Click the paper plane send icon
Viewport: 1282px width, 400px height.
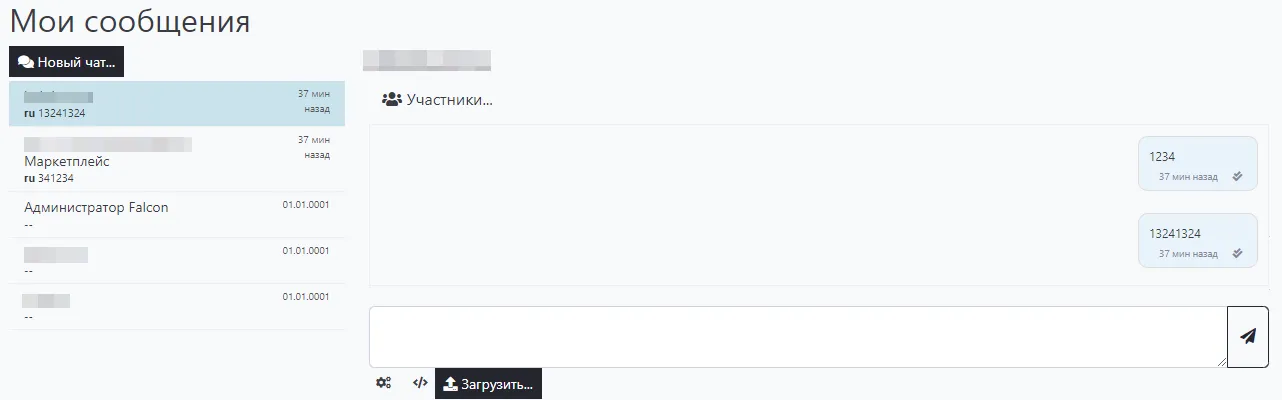[1247, 337]
